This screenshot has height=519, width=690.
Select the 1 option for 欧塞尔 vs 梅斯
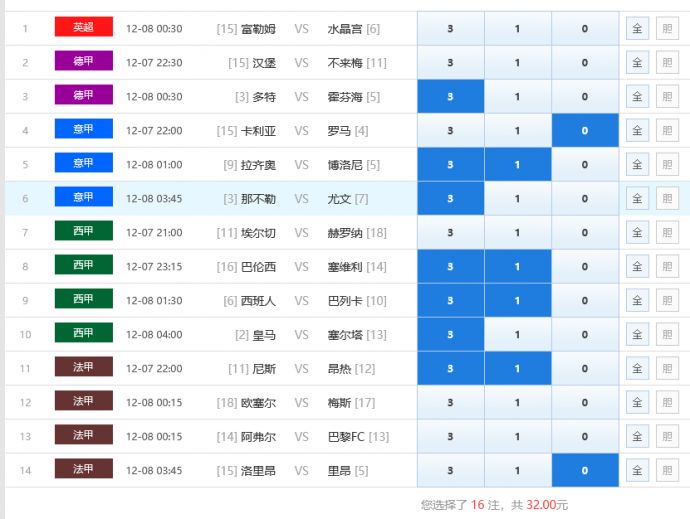(517, 403)
